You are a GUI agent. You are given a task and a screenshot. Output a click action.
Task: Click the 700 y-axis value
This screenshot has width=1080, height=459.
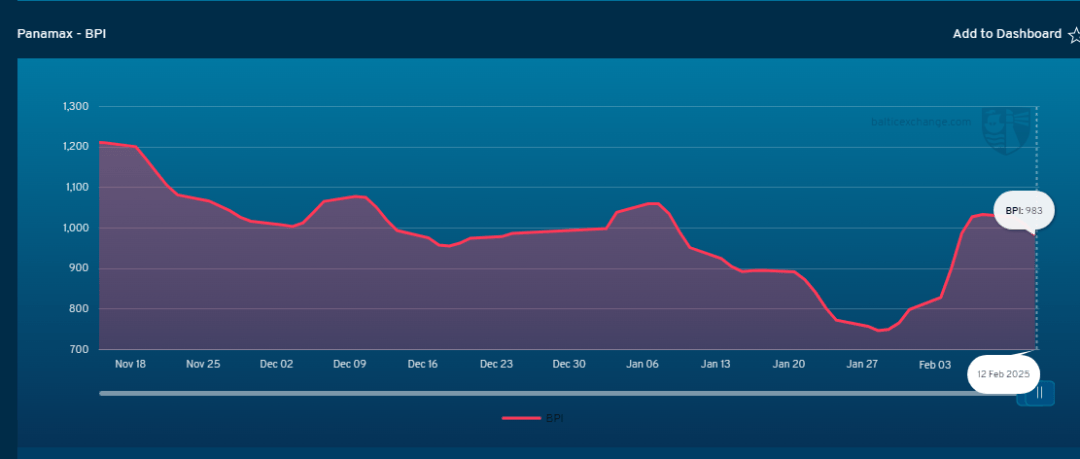[81, 349]
